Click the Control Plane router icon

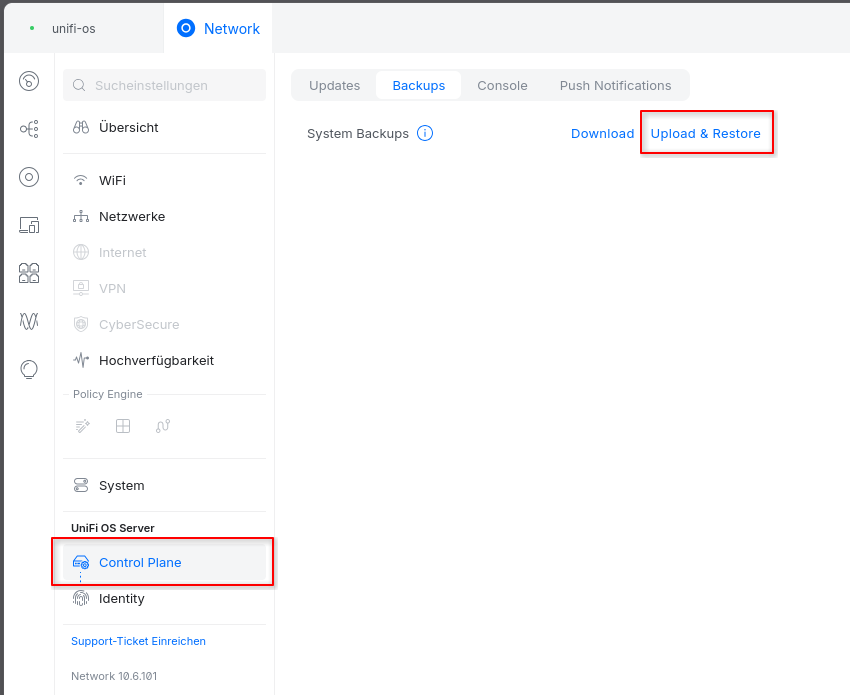pyautogui.click(x=81, y=562)
